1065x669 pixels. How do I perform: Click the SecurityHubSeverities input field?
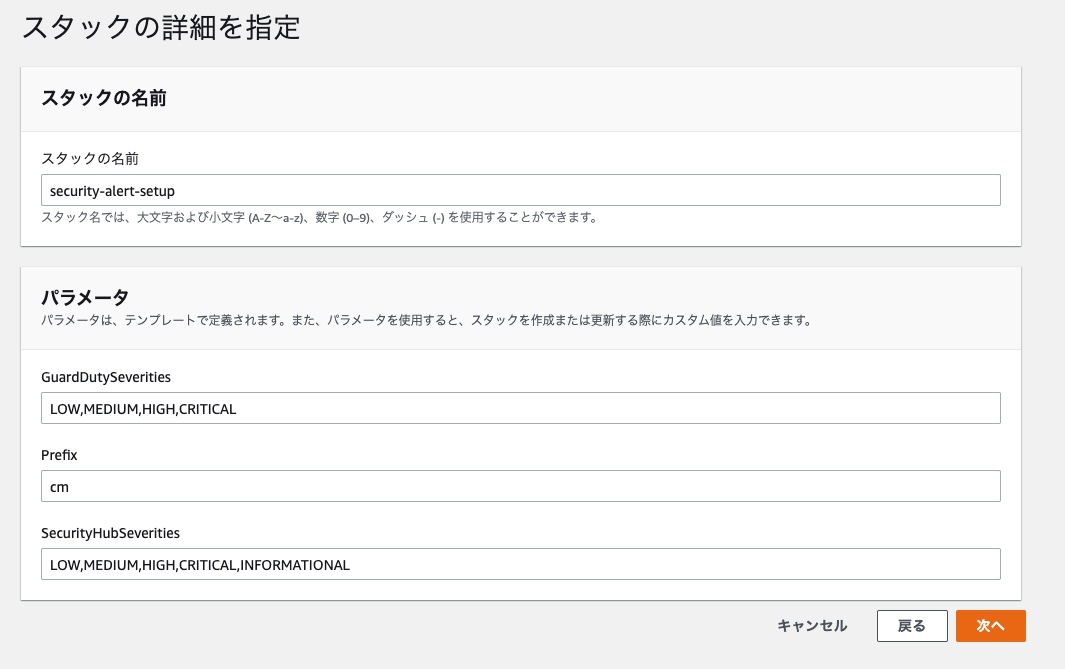520,564
